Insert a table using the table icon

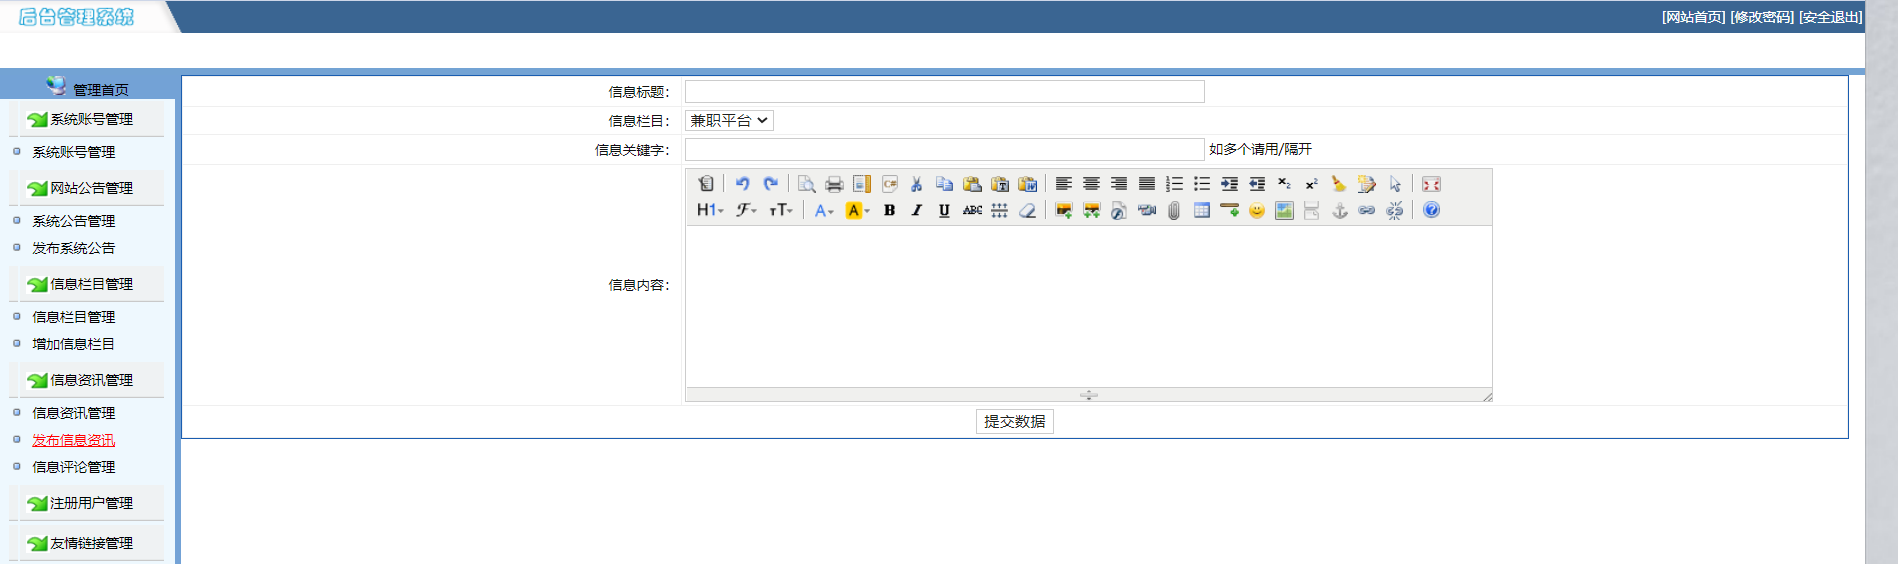1202,210
